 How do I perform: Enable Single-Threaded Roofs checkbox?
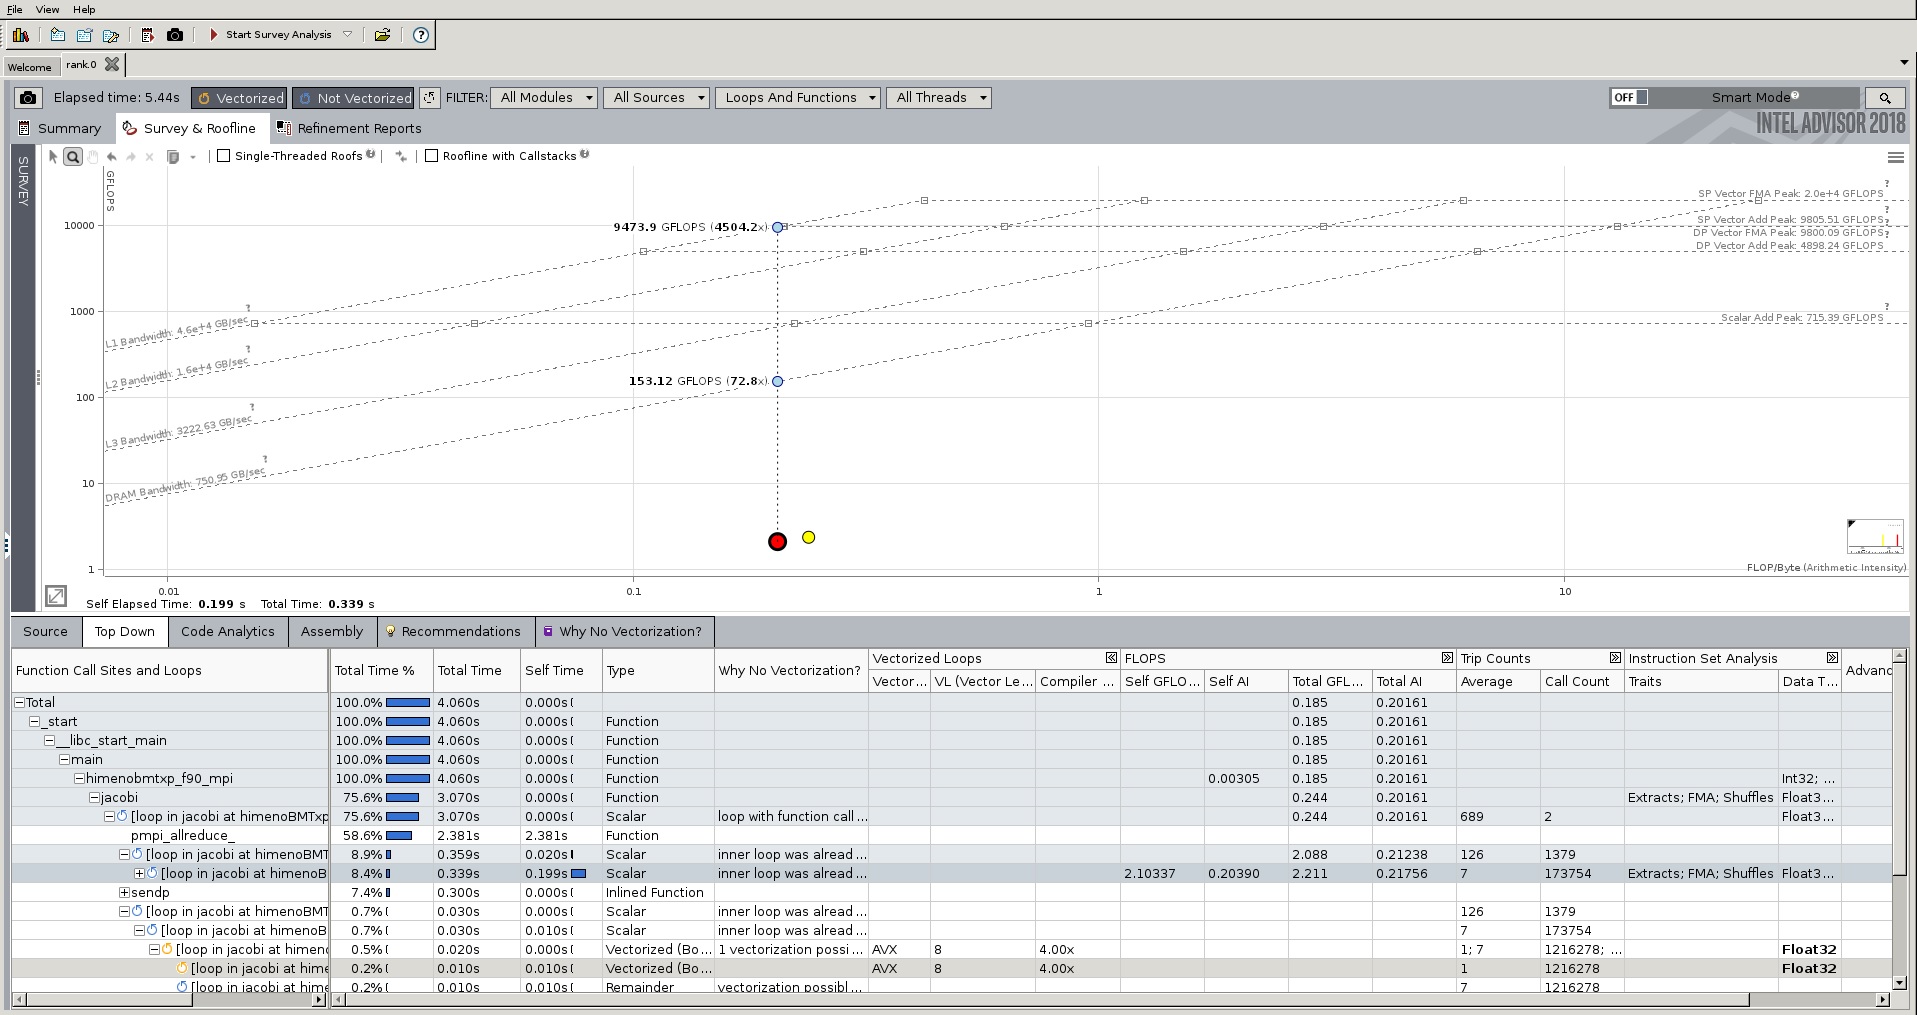click(224, 156)
